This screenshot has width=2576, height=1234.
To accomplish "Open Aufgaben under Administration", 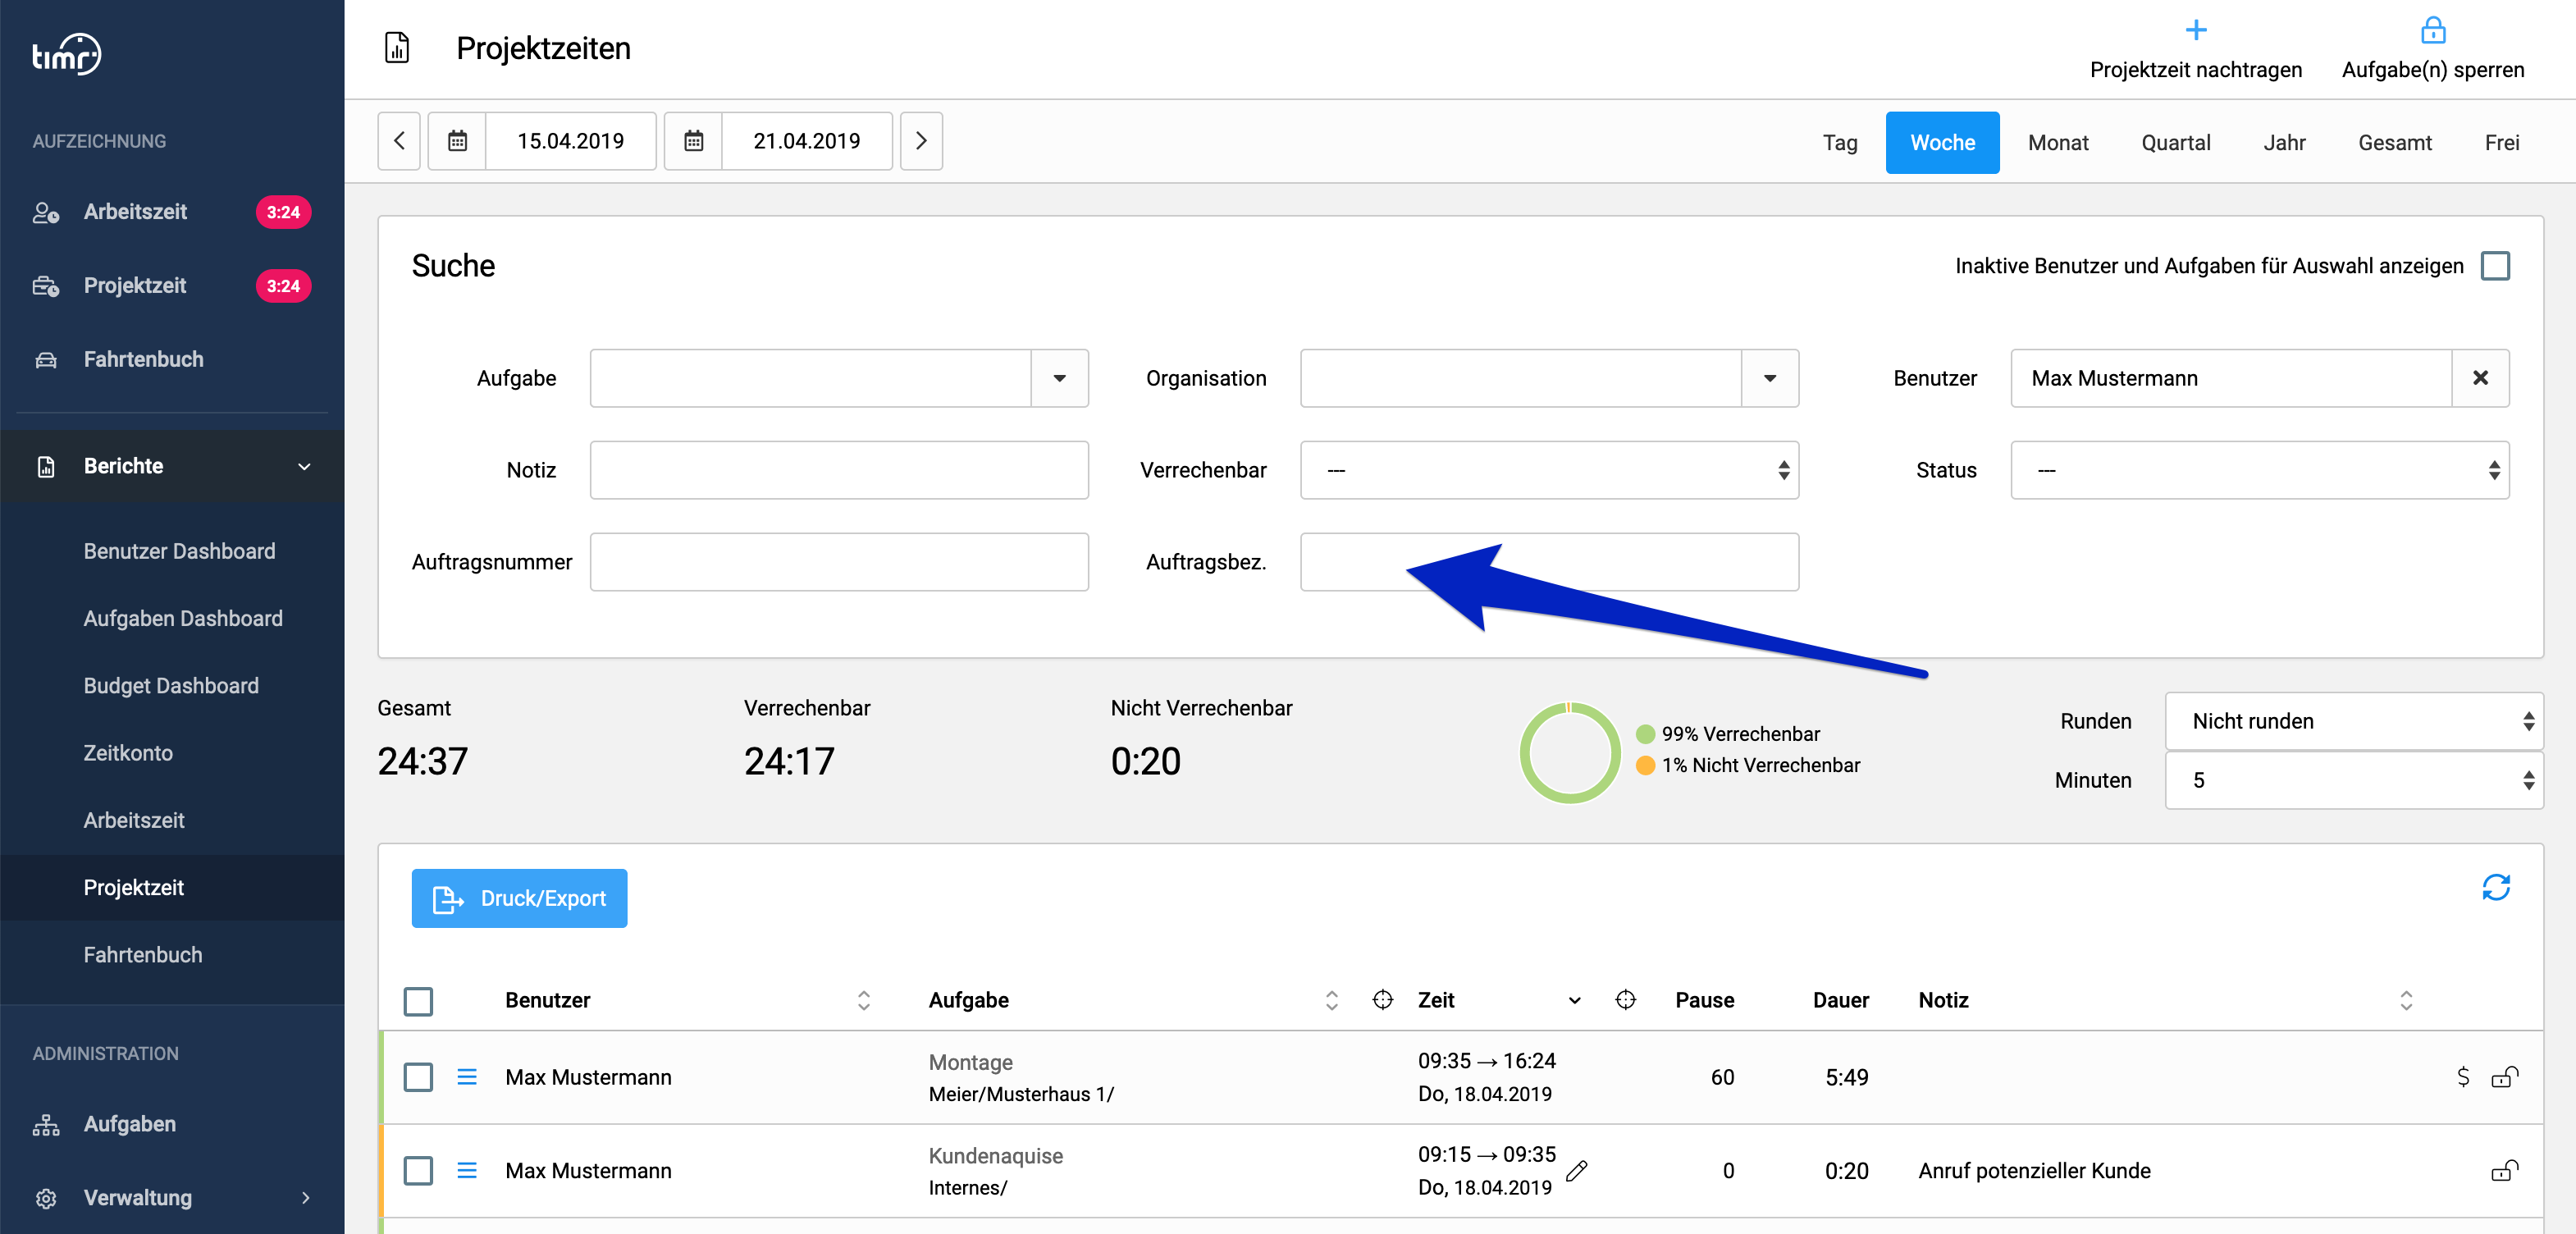I will click(x=130, y=1124).
